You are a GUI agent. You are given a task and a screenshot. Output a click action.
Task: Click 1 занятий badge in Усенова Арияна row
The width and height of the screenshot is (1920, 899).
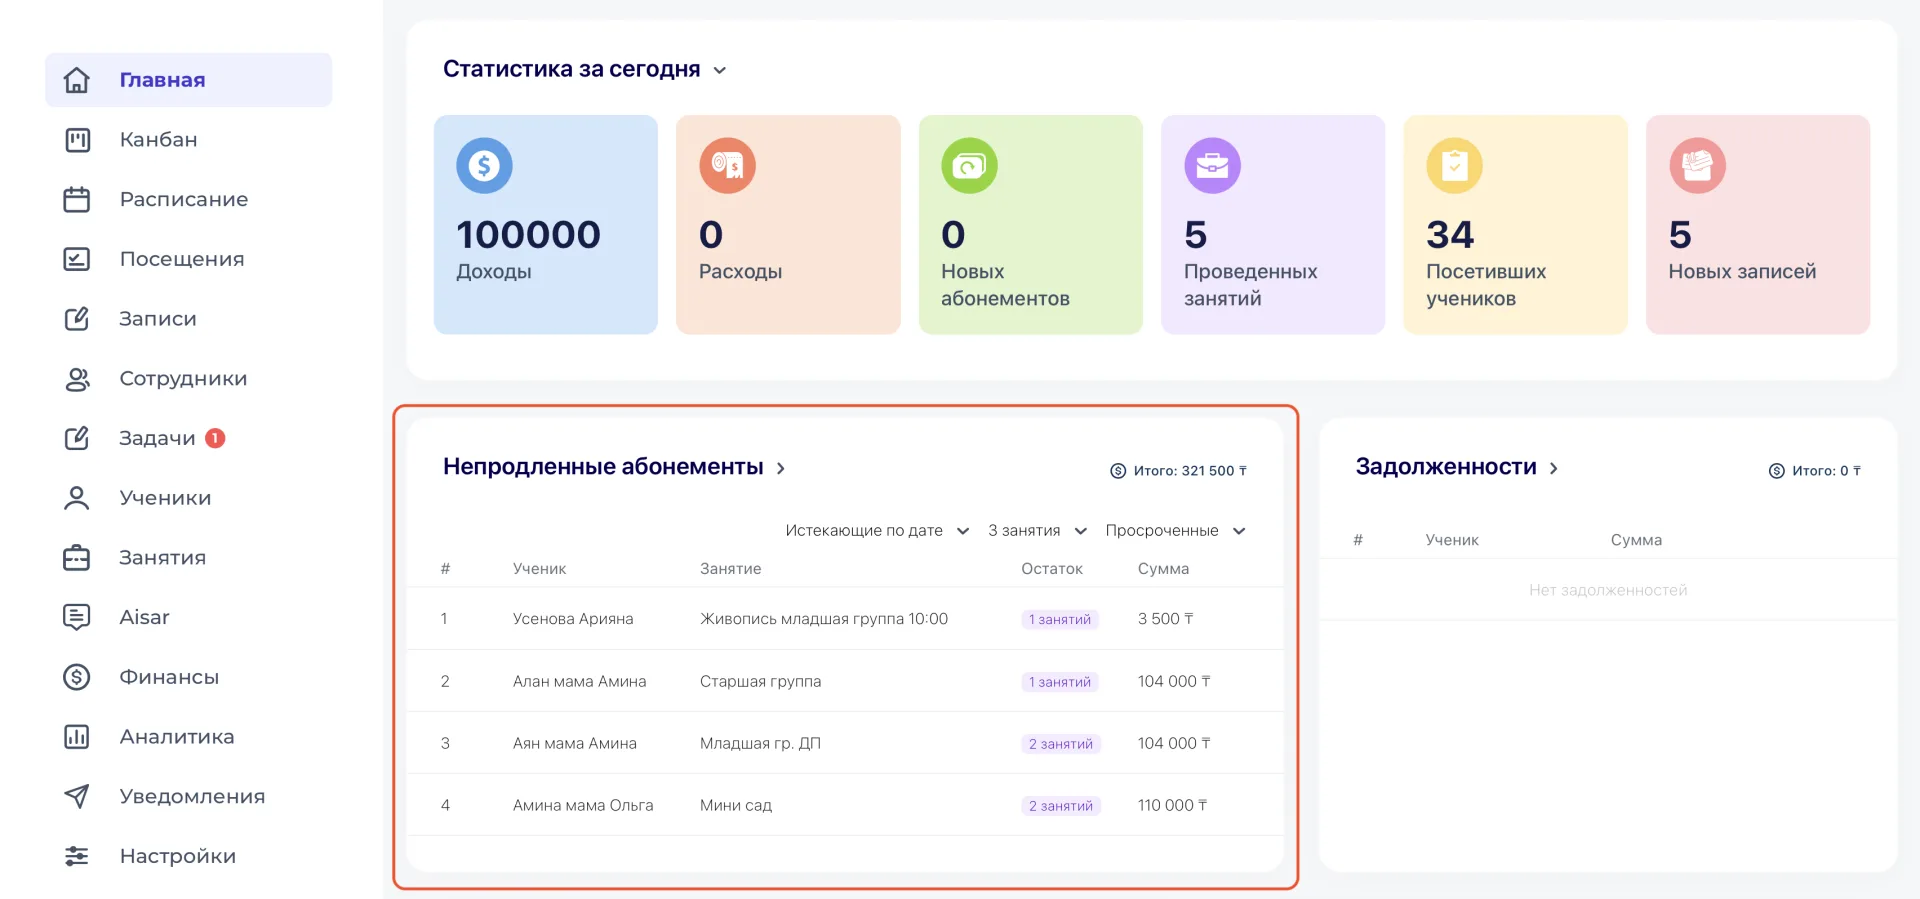(1060, 620)
